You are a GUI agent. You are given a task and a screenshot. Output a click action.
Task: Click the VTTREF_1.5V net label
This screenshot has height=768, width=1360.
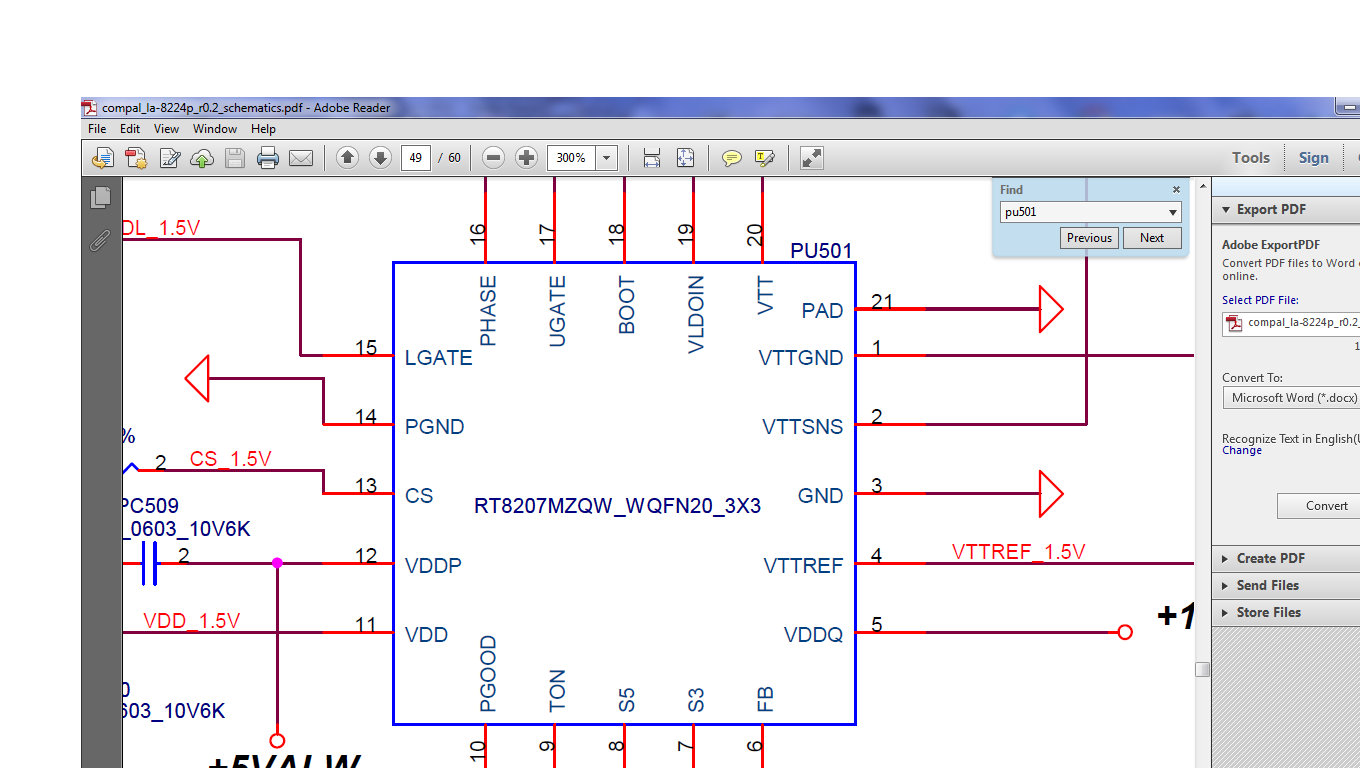click(1018, 552)
